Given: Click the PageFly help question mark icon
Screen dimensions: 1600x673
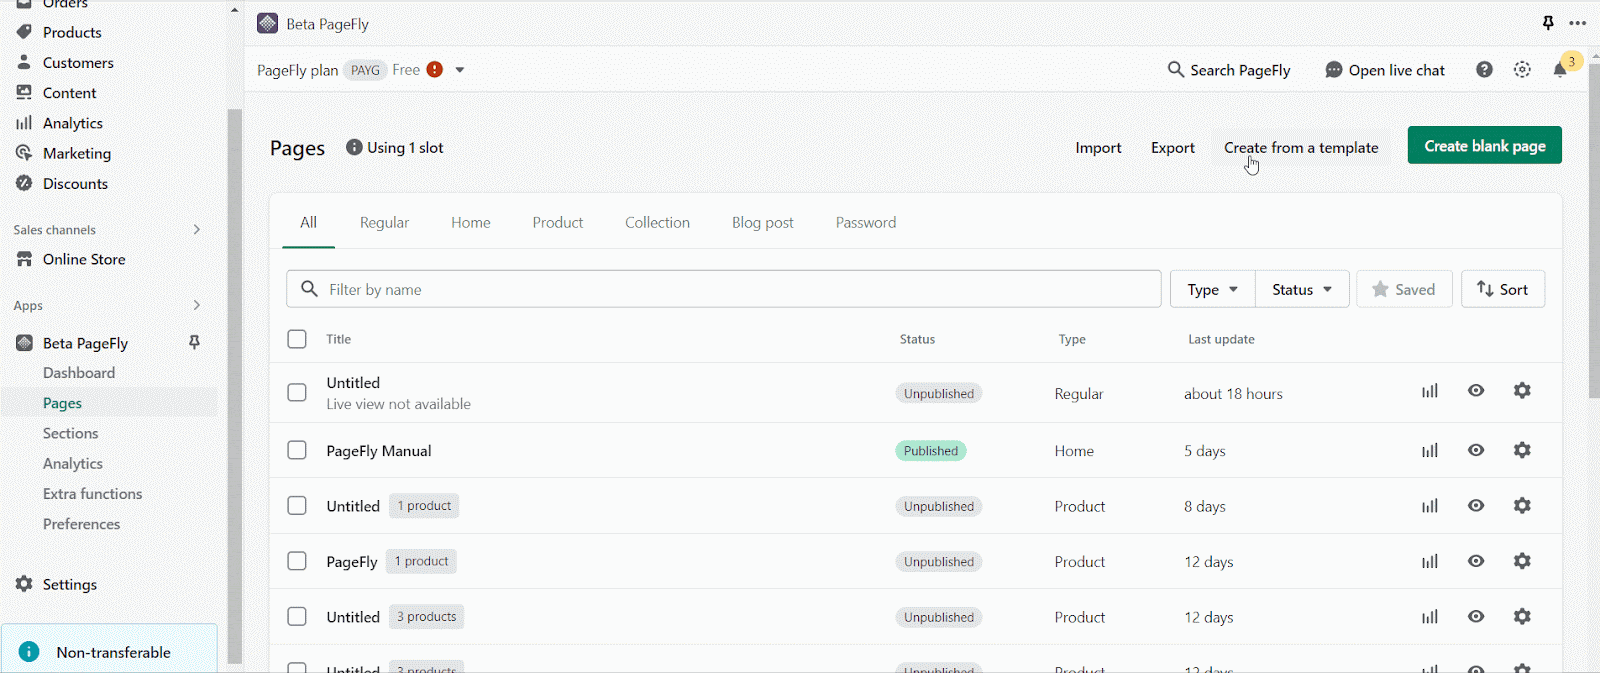Looking at the screenshot, I should 1484,70.
